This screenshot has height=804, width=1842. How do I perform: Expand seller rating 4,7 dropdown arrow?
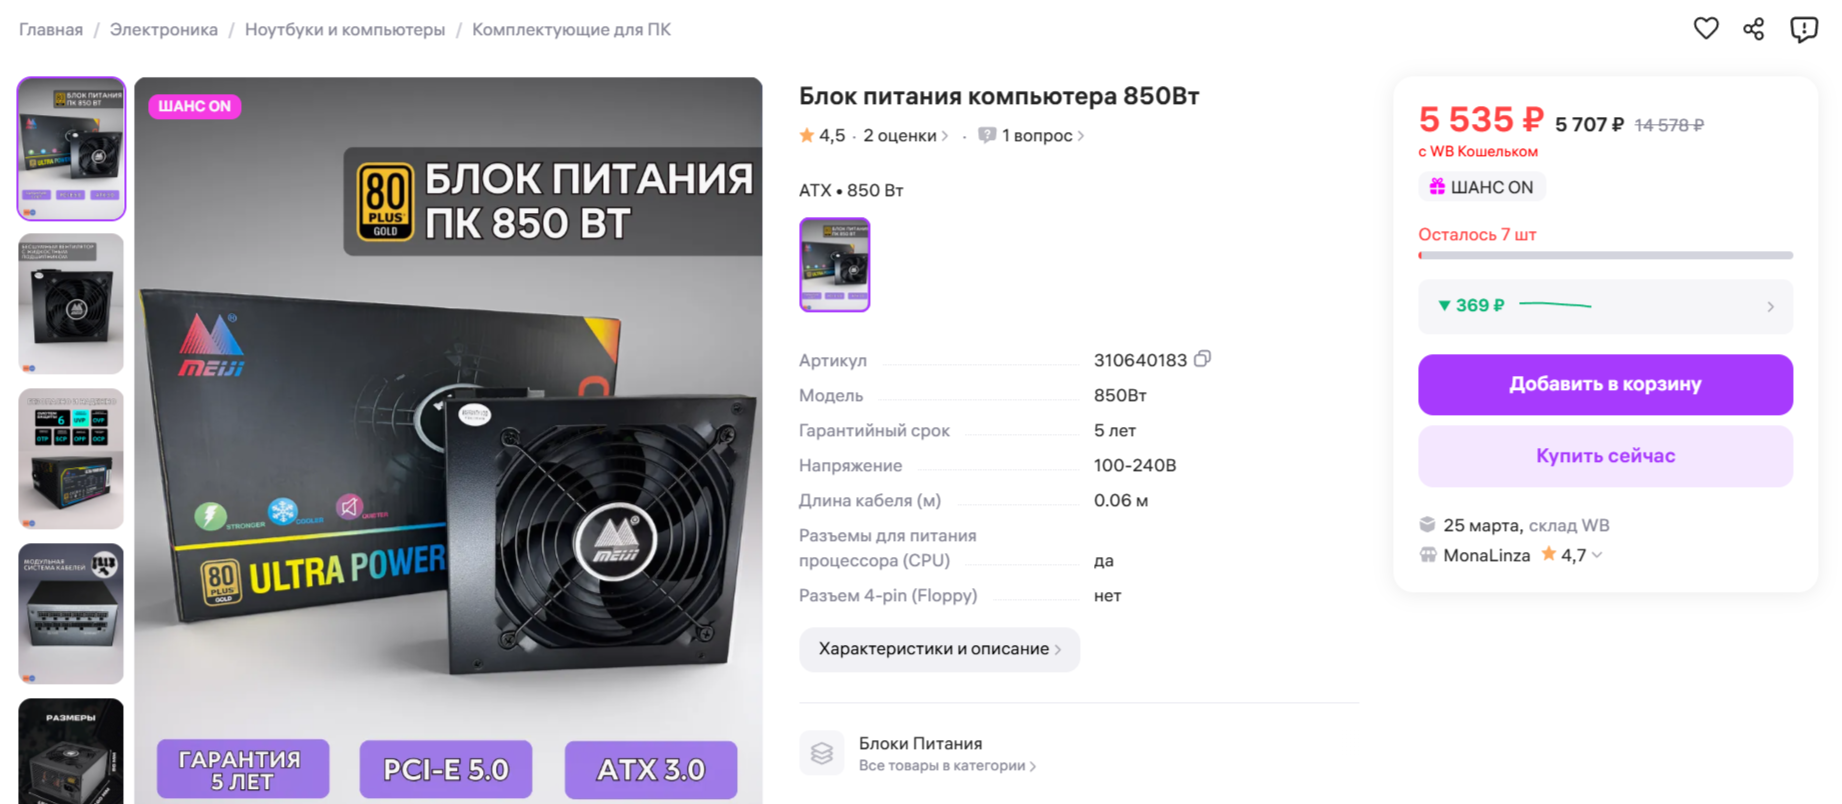[x=1597, y=555]
